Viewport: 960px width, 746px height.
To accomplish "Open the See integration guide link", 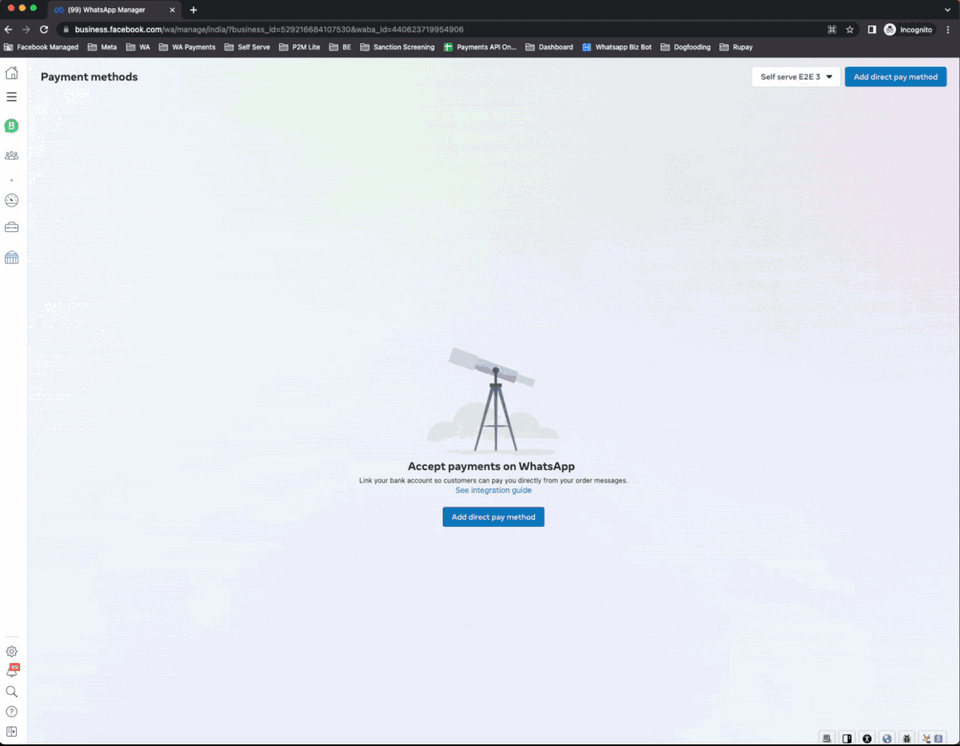I will (x=493, y=491).
